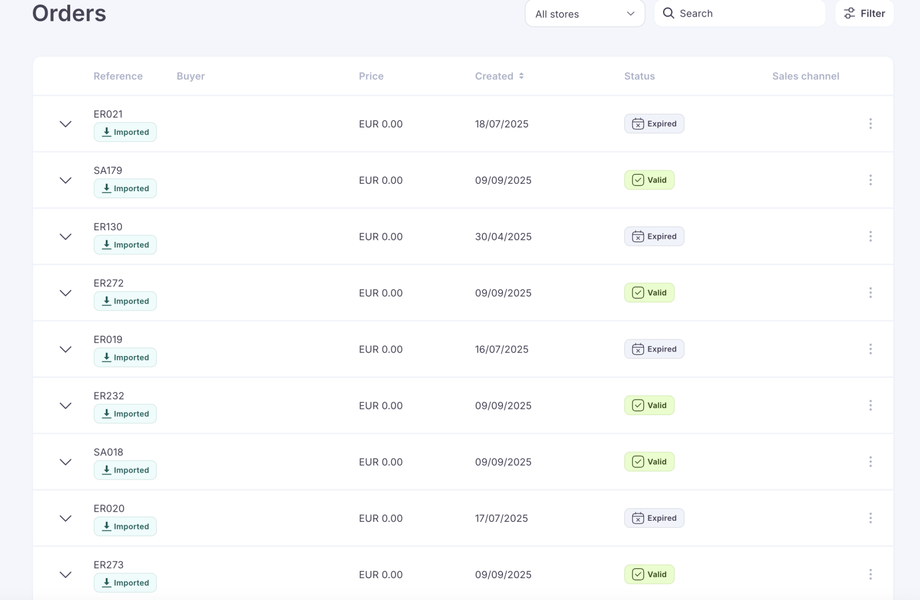Click the Status column header

click(x=639, y=76)
